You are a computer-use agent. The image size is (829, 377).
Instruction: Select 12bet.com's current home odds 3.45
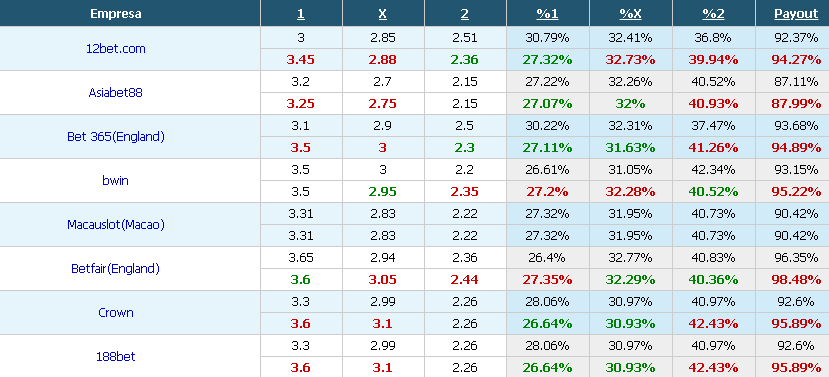(x=301, y=60)
